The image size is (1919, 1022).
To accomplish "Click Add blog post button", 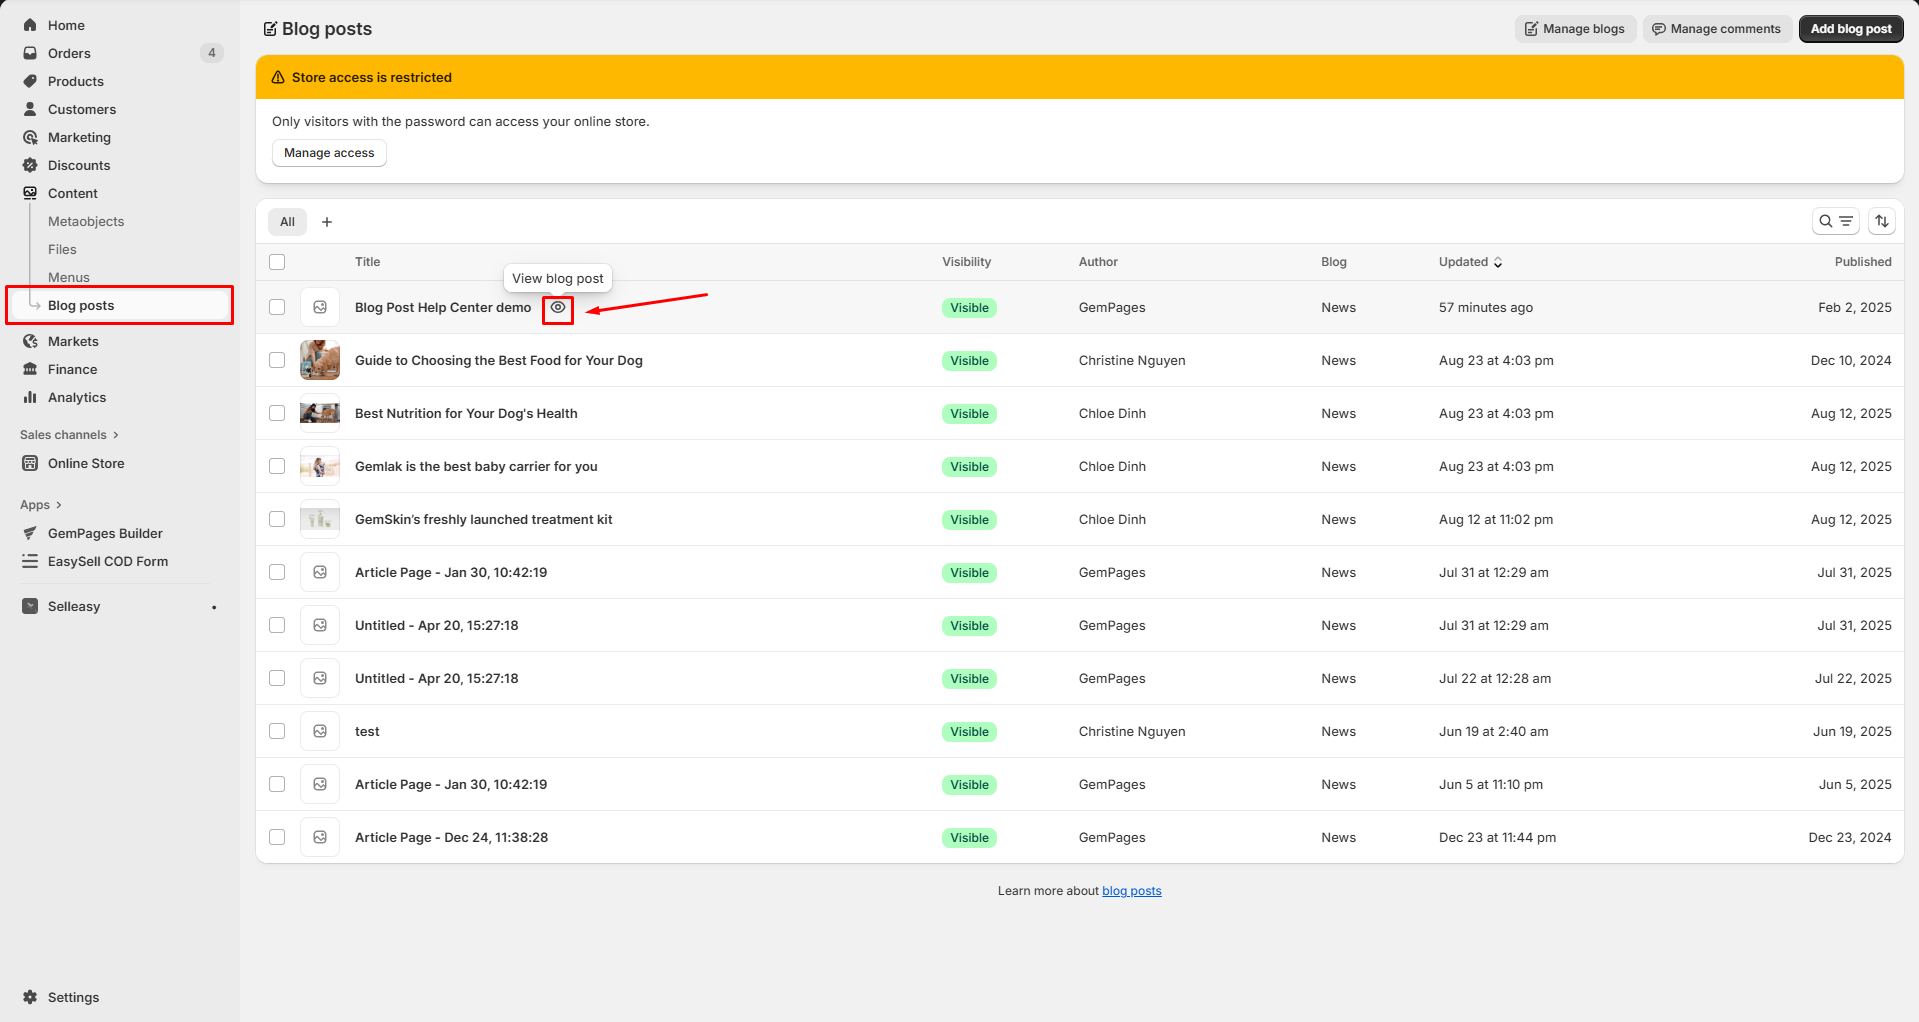I will [x=1850, y=29].
